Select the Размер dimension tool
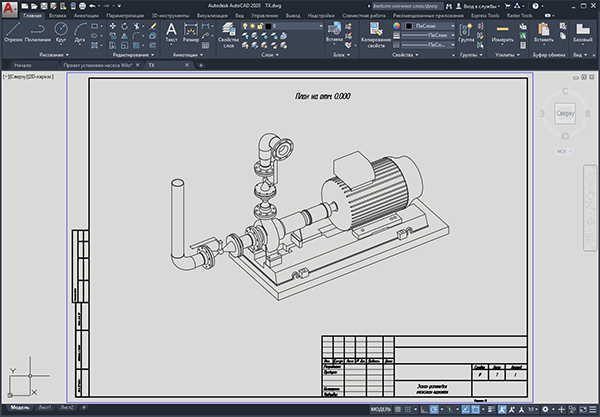The image size is (600, 417). tap(191, 32)
